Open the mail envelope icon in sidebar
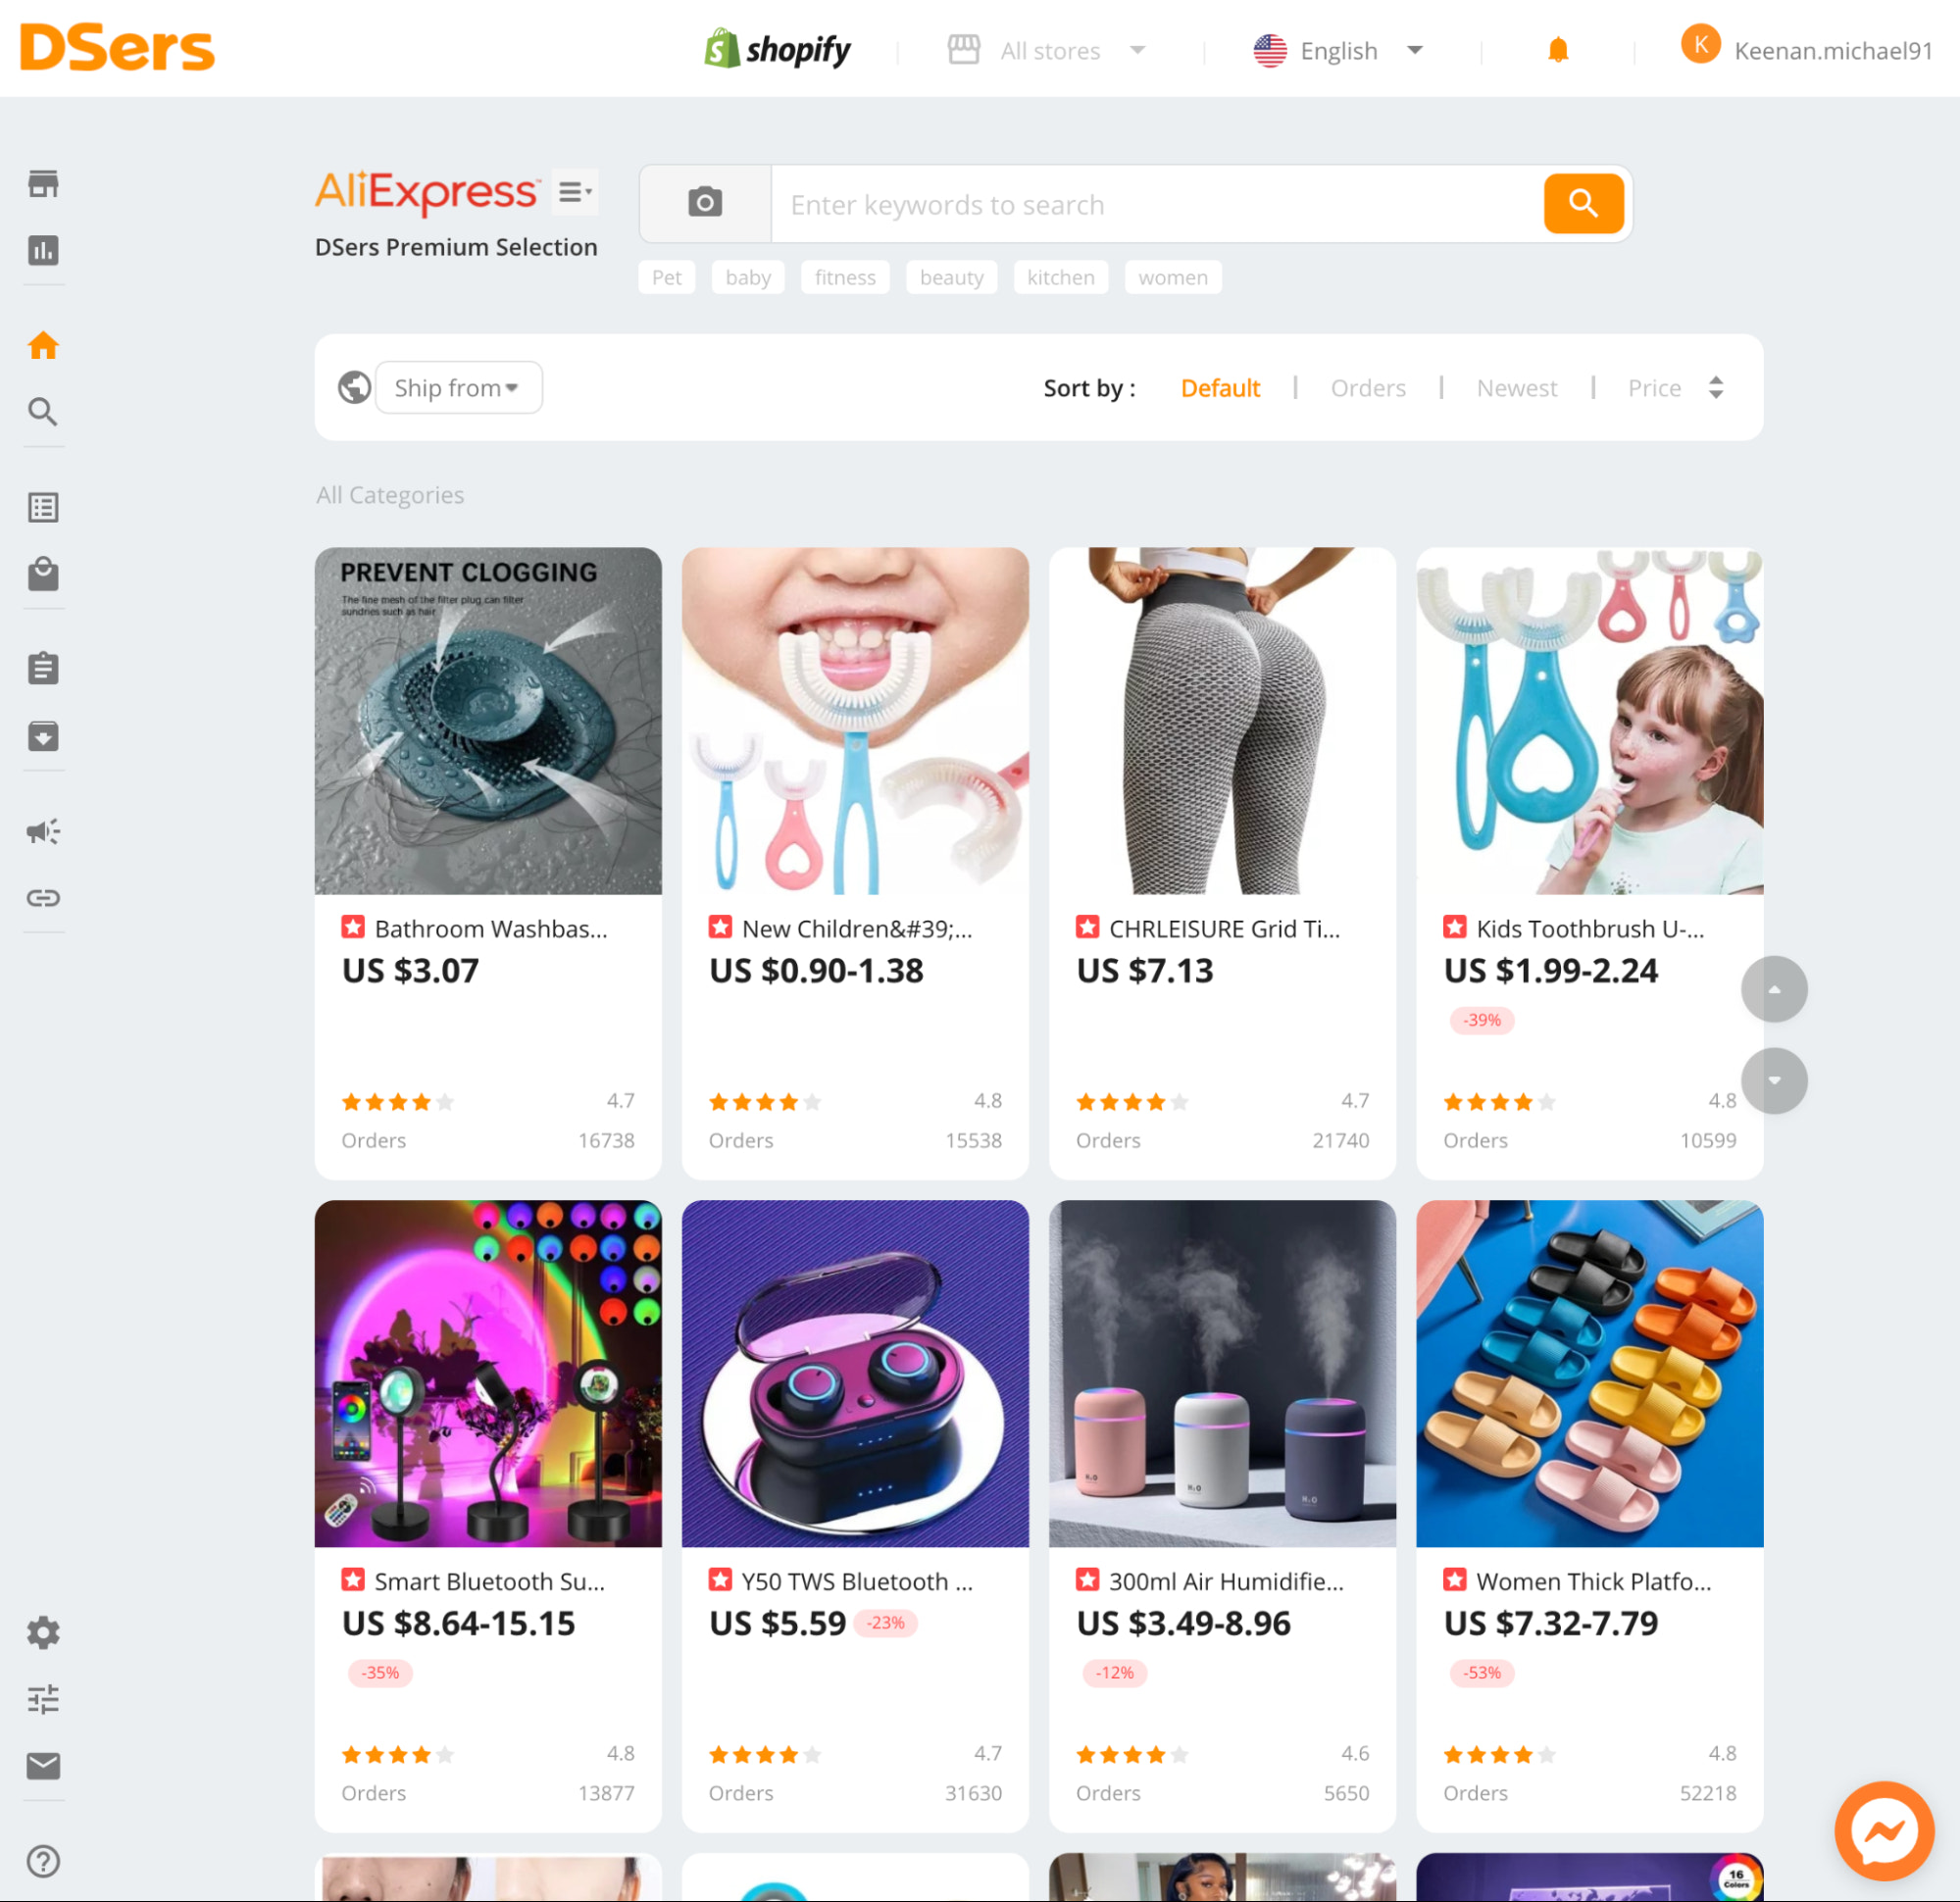 [43, 1766]
